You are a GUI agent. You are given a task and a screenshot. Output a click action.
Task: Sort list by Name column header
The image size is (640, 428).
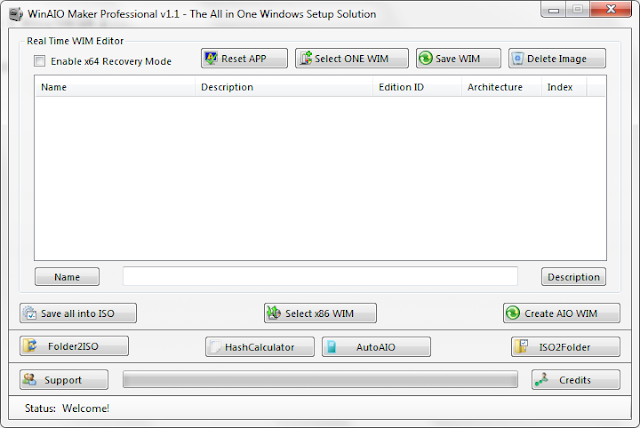point(116,87)
